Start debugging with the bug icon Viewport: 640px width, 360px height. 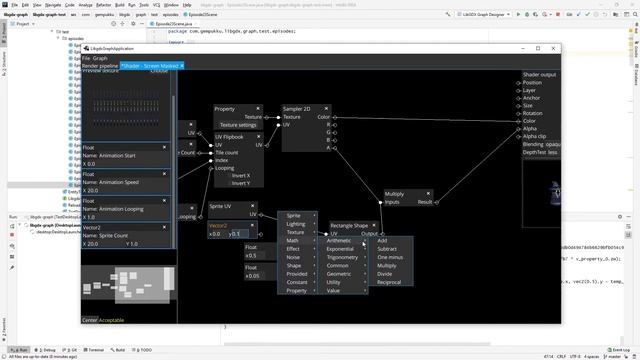(527, 14)
